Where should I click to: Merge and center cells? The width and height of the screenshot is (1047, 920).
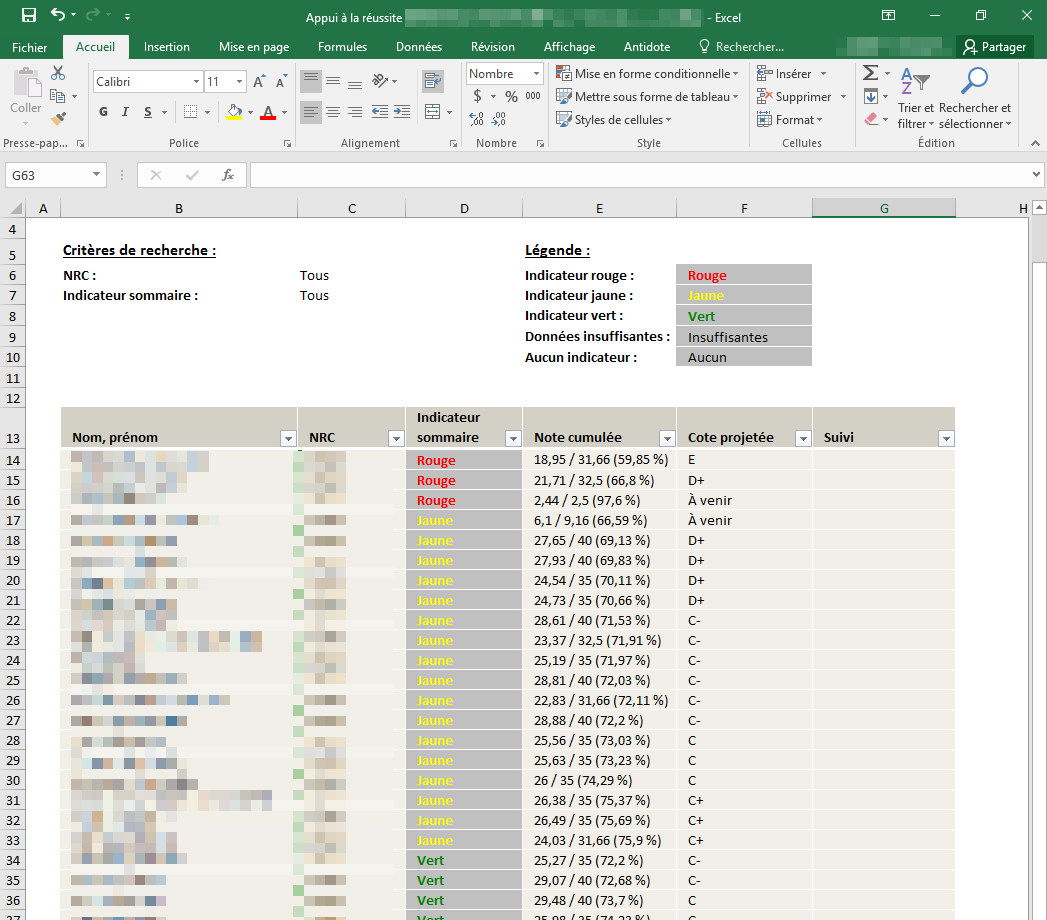pyautogui.click(x=433, y=111)
